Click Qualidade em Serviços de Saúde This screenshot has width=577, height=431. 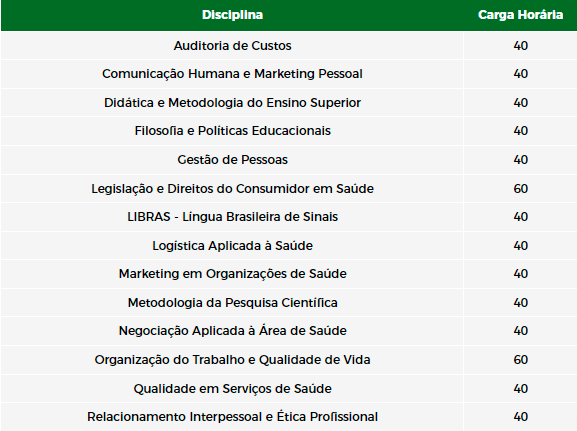pyautogui.click(x=232, y=389)
